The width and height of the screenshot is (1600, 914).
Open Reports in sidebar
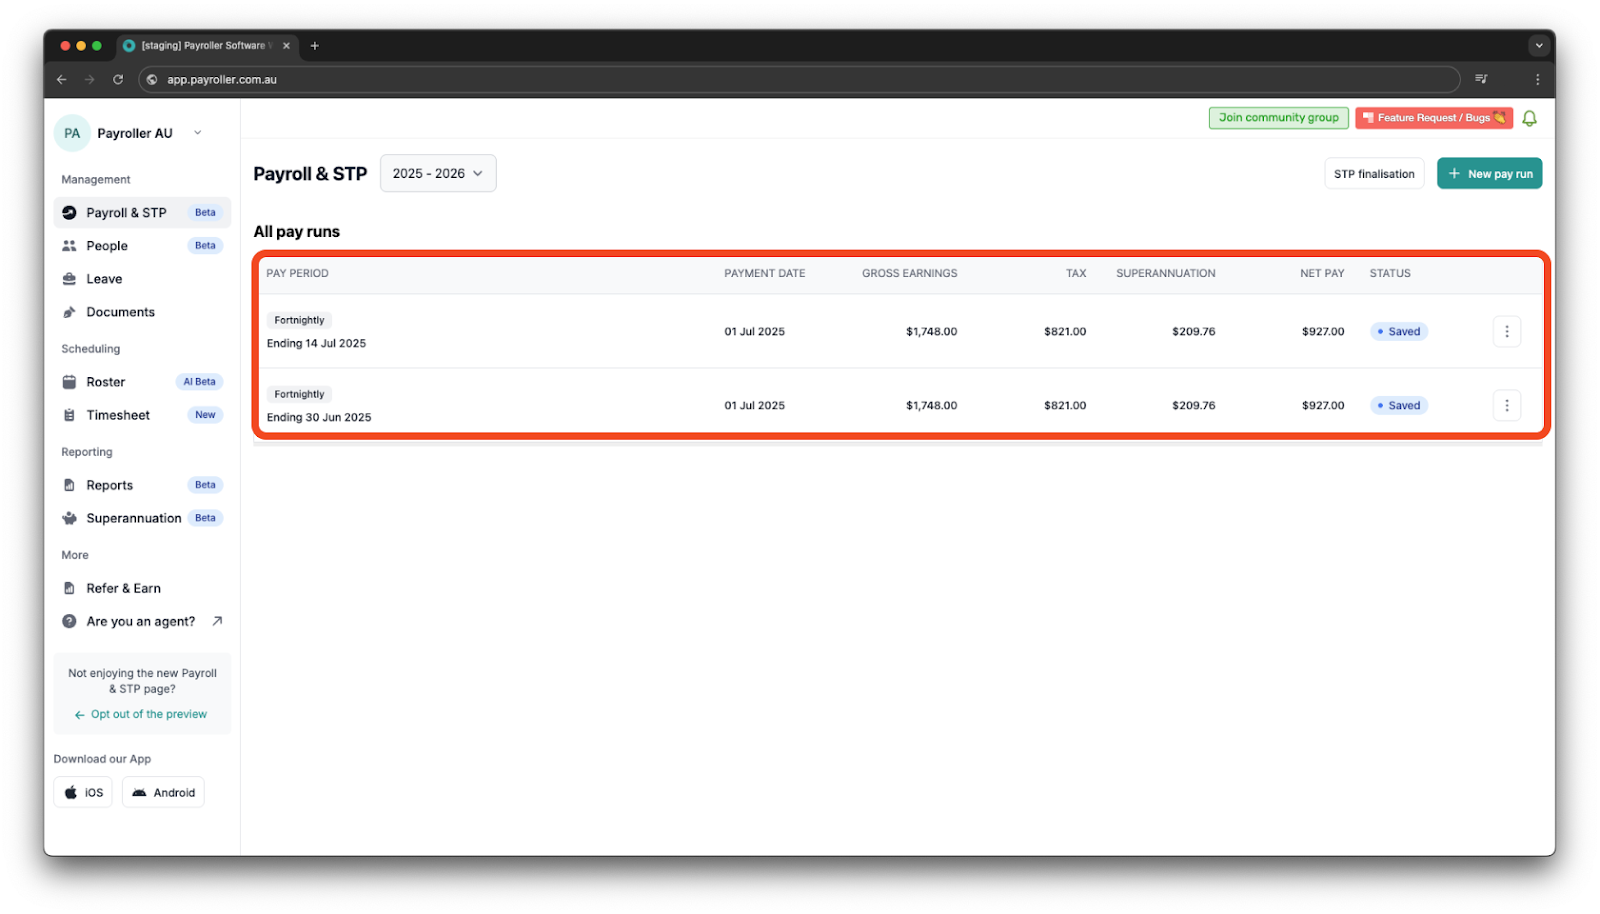pos(142,485)
